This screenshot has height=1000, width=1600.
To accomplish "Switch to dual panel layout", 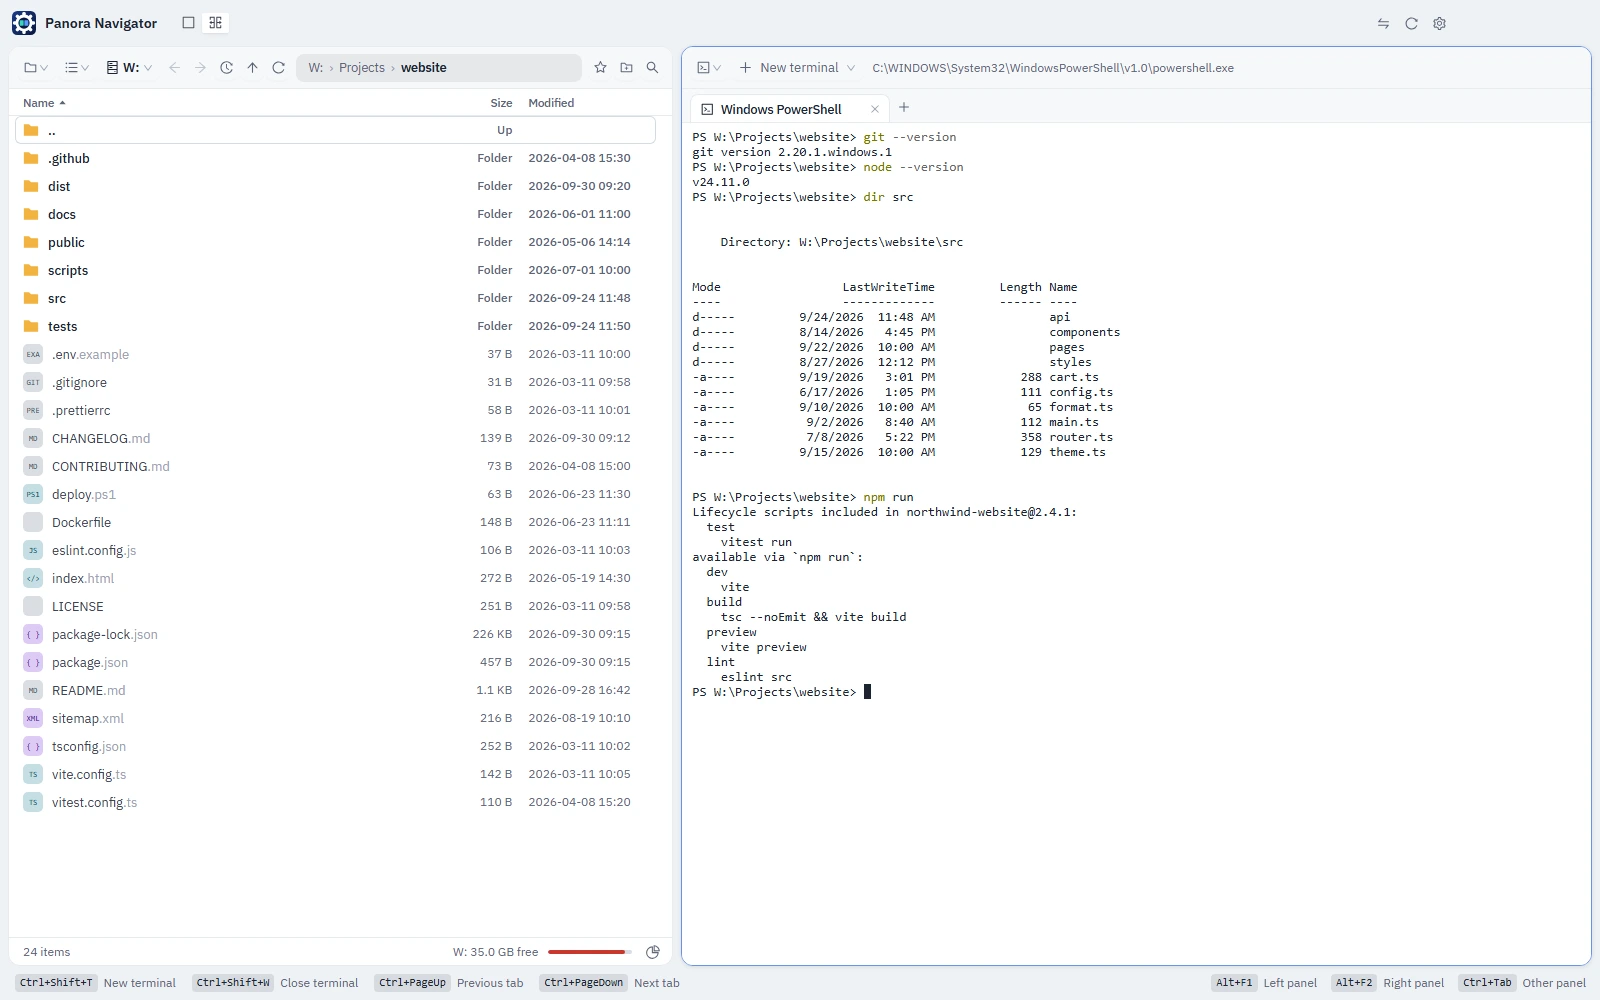I will (216, 23).
